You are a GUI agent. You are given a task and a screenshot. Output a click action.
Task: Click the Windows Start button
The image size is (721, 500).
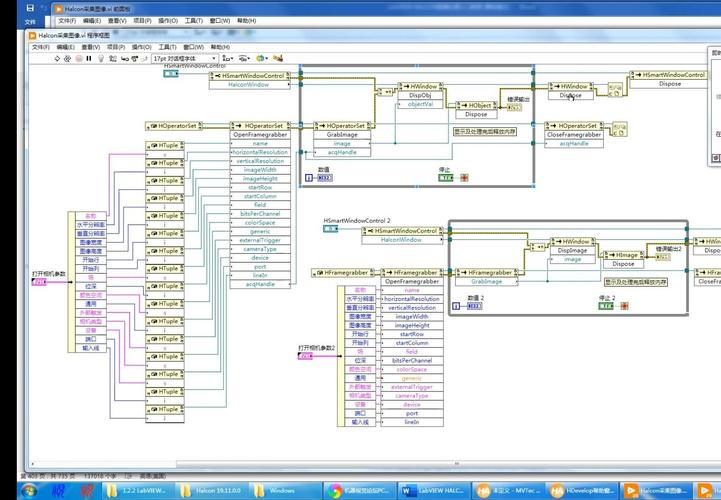(30, 490)
